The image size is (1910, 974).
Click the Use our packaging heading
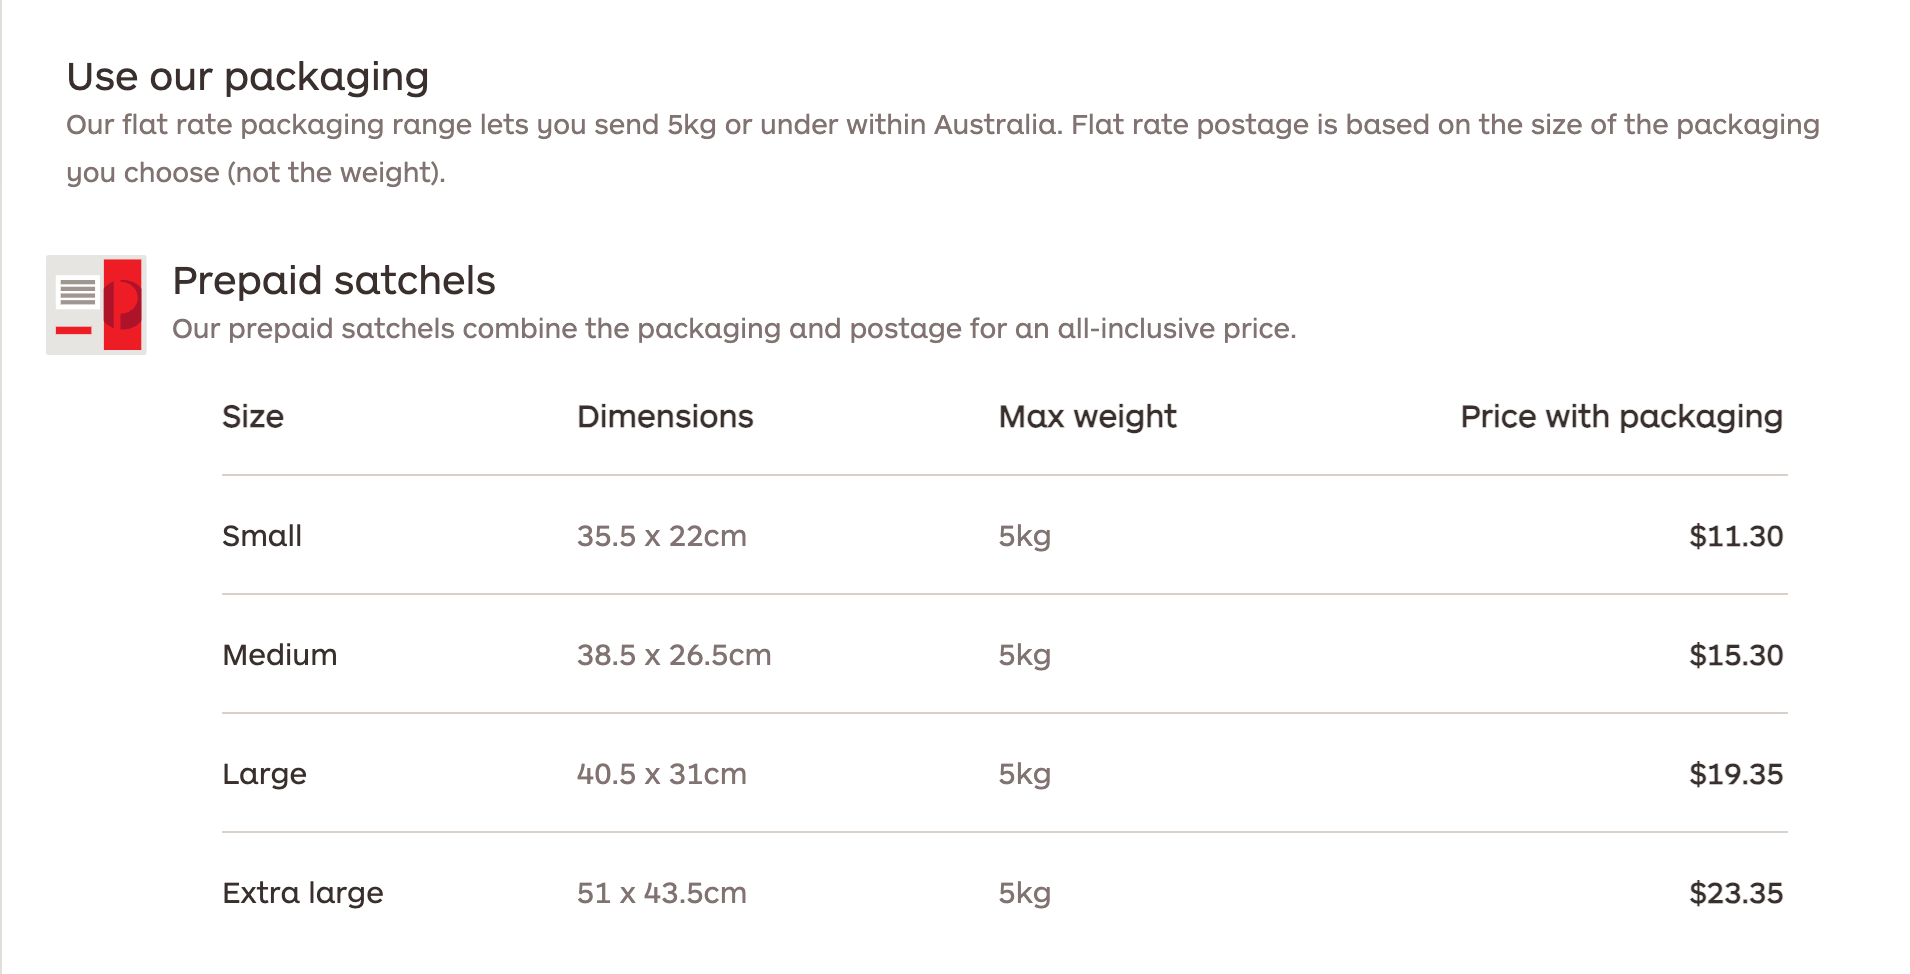[x=248, y=77]
